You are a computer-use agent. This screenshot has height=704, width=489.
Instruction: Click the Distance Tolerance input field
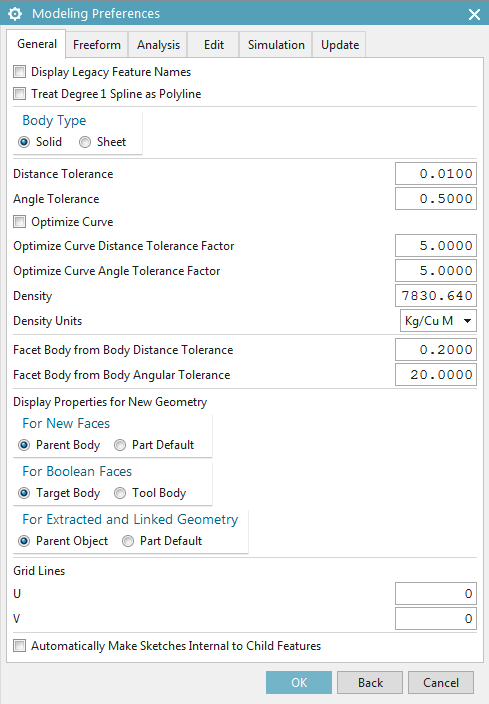pyautogui.click(x=436, y=174)
